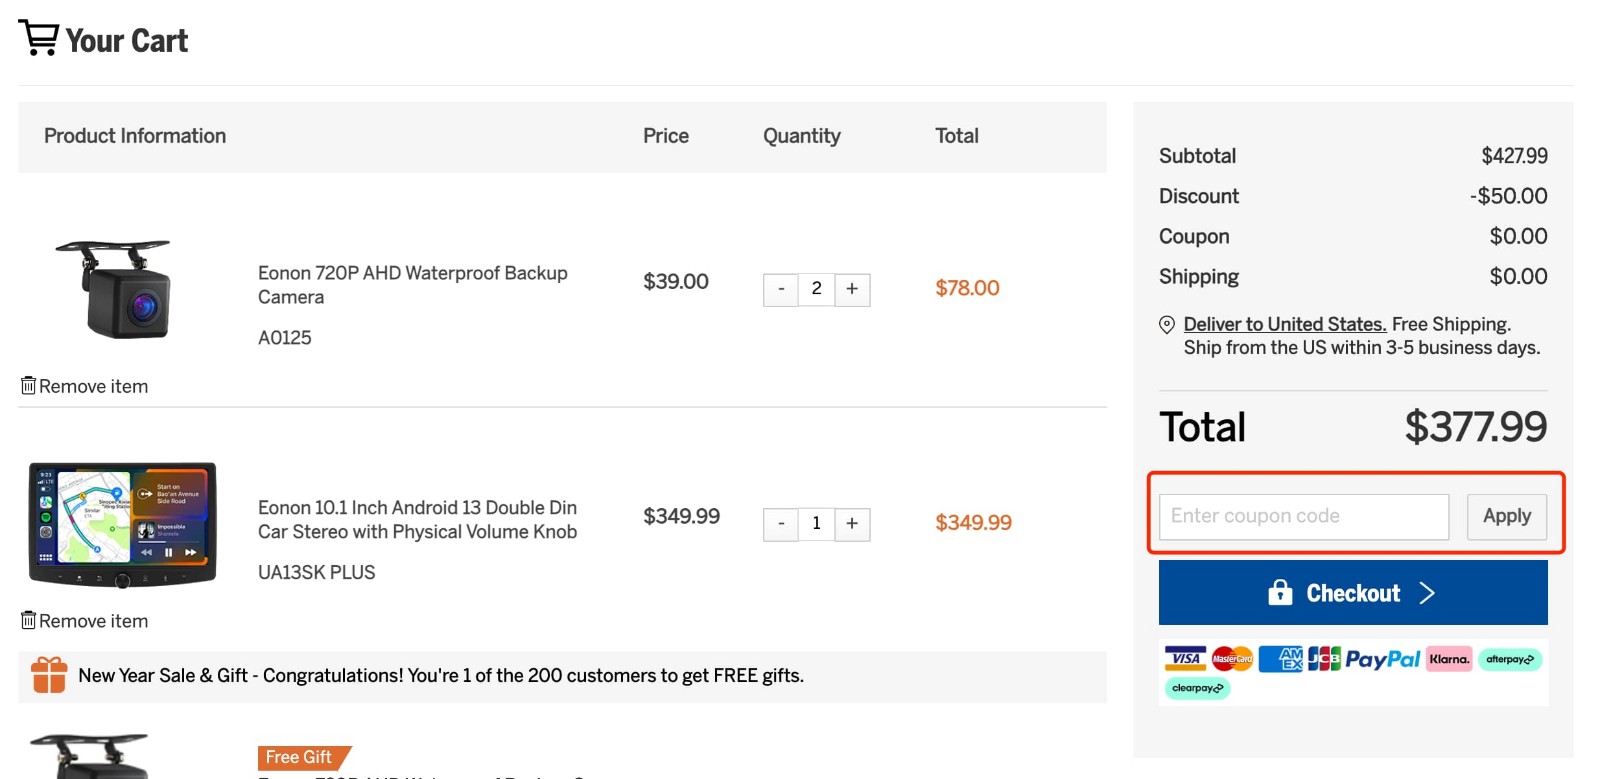Increase the car stereo quantity
1600x779 pixels.
pyautogui.click(x=851, y=524)
